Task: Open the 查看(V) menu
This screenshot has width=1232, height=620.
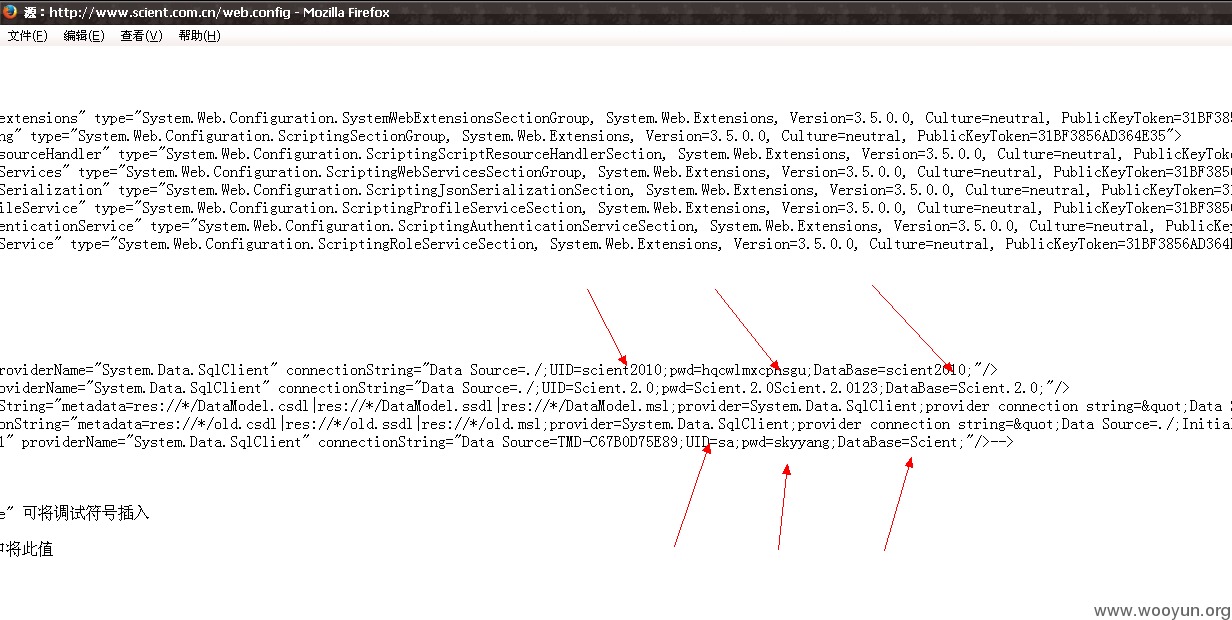Action: coord(141,36)
